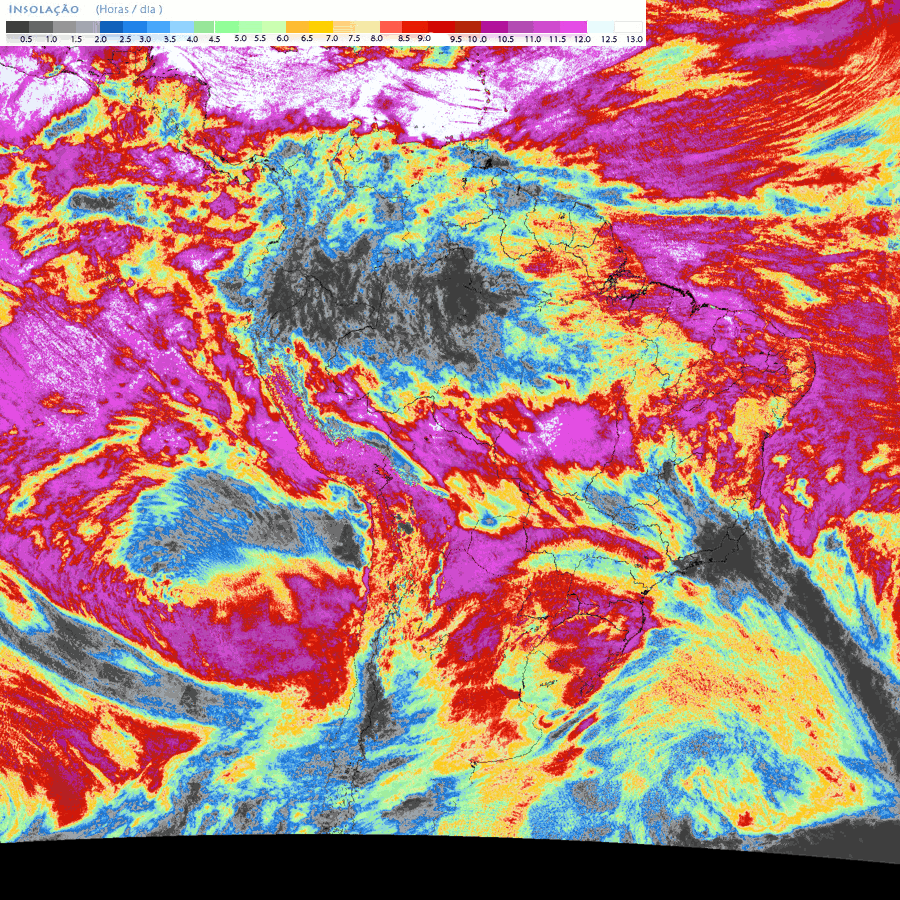Select the bright red swatch above 9.0
This screenshot has height=900, width=900.
[415, 27]
